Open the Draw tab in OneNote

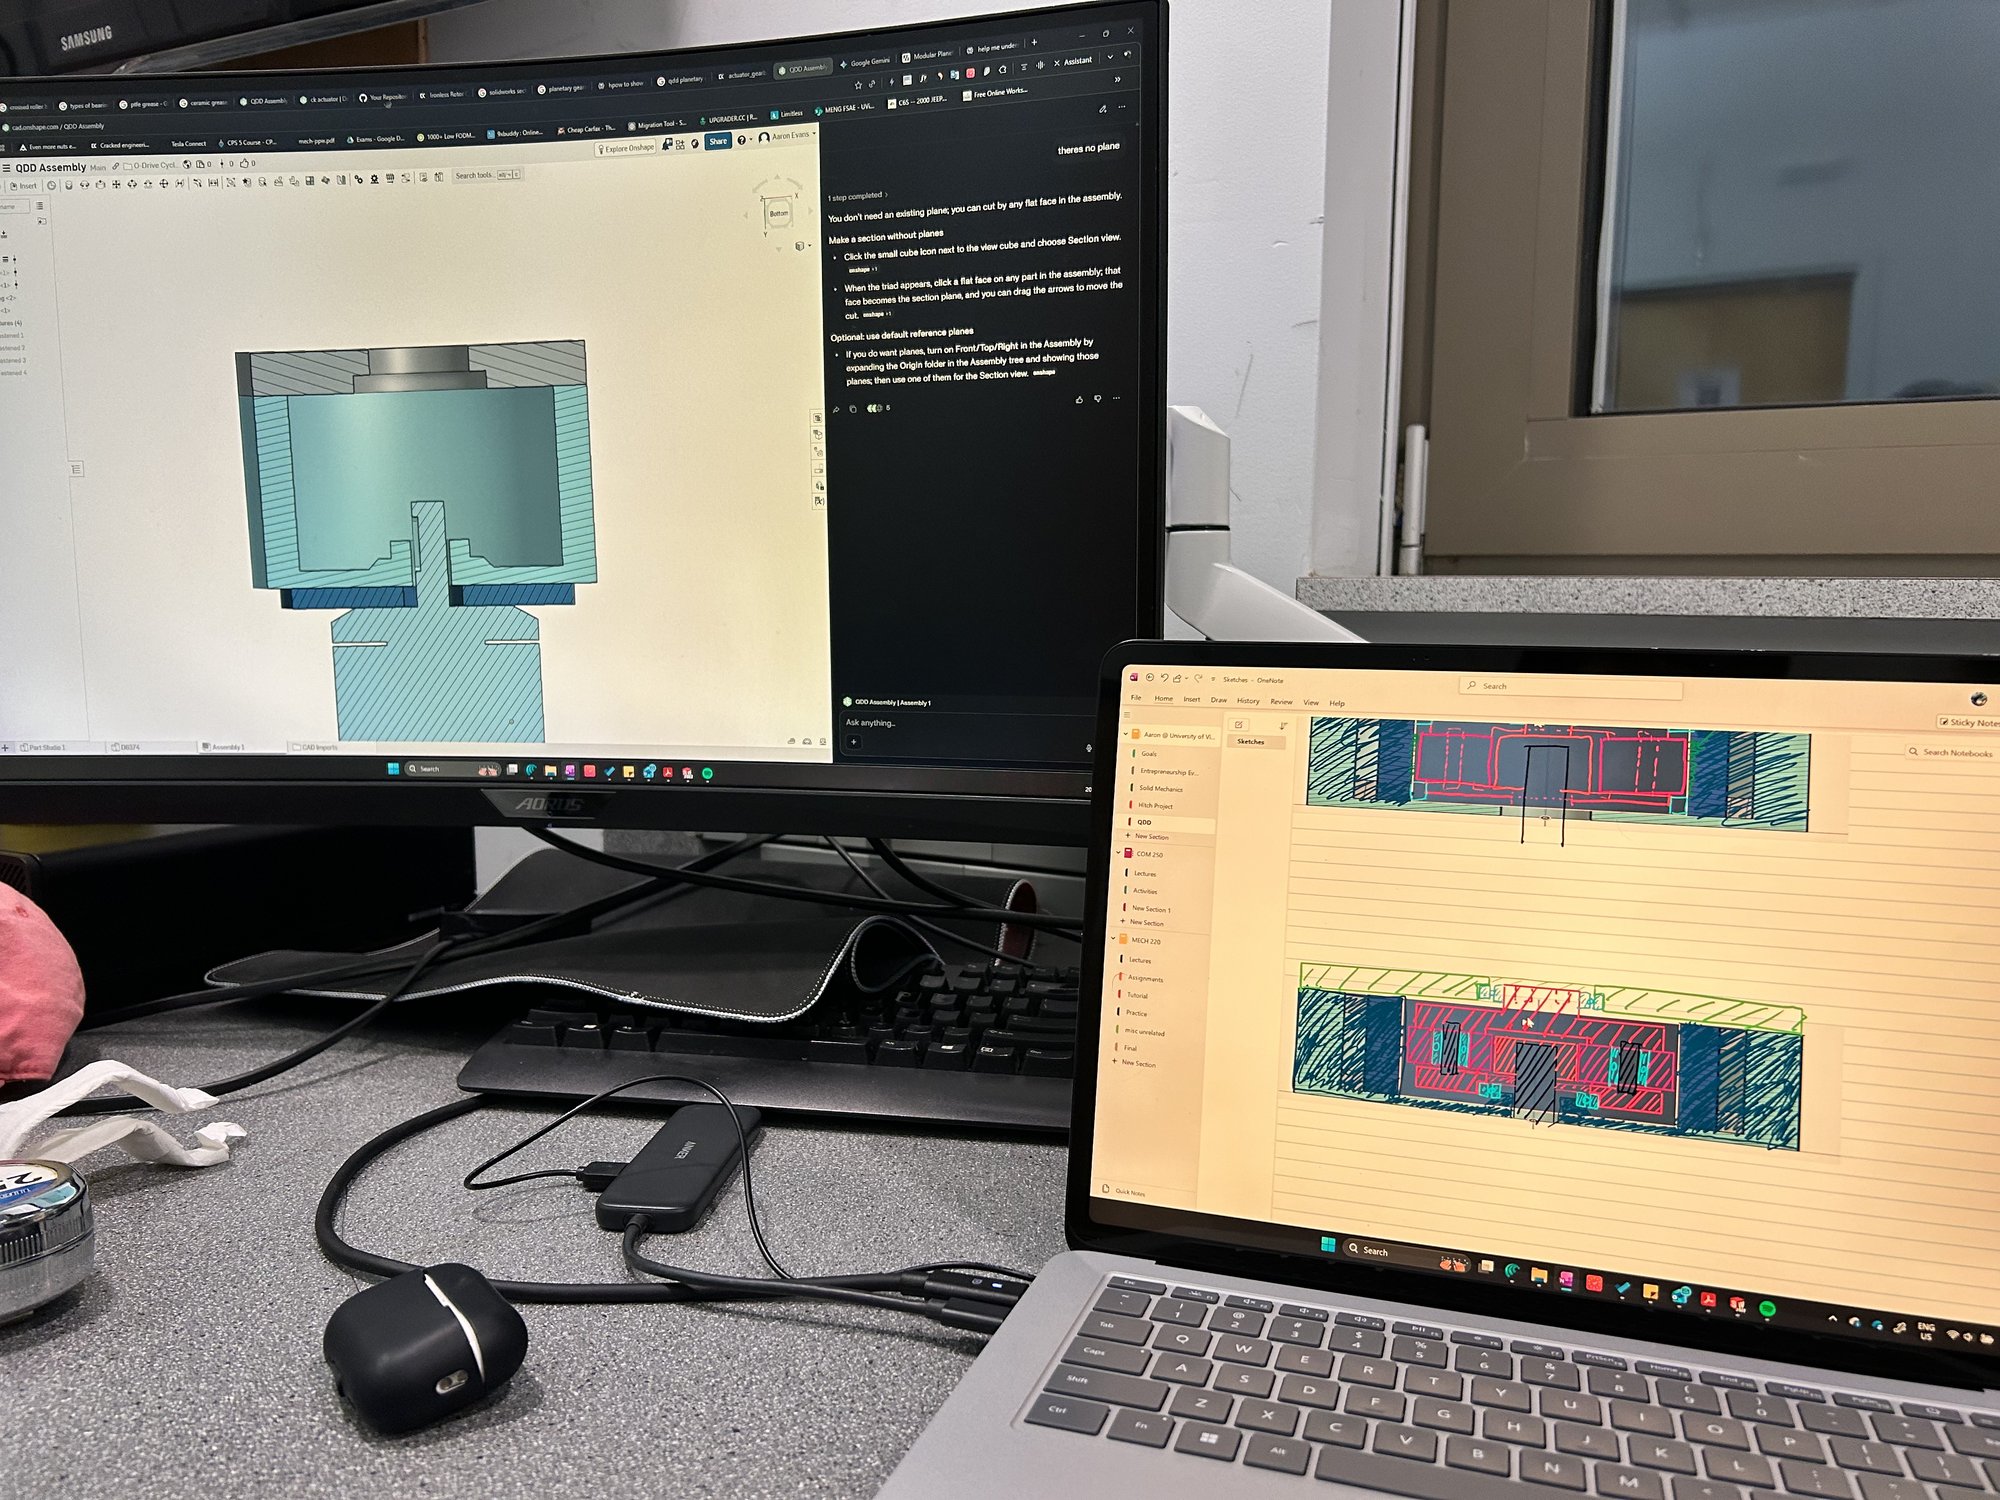pyautogui.click(x=1218, y=700)
